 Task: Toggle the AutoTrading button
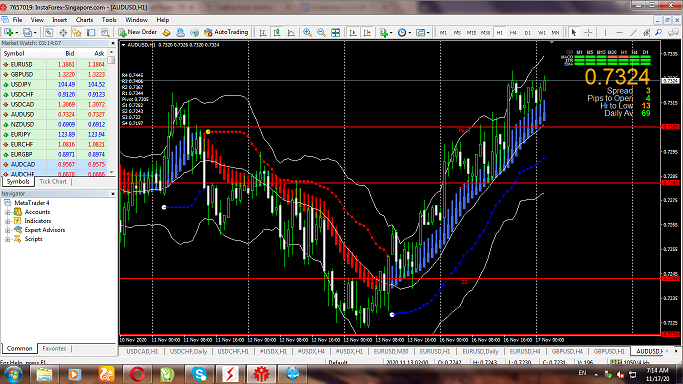226,32
